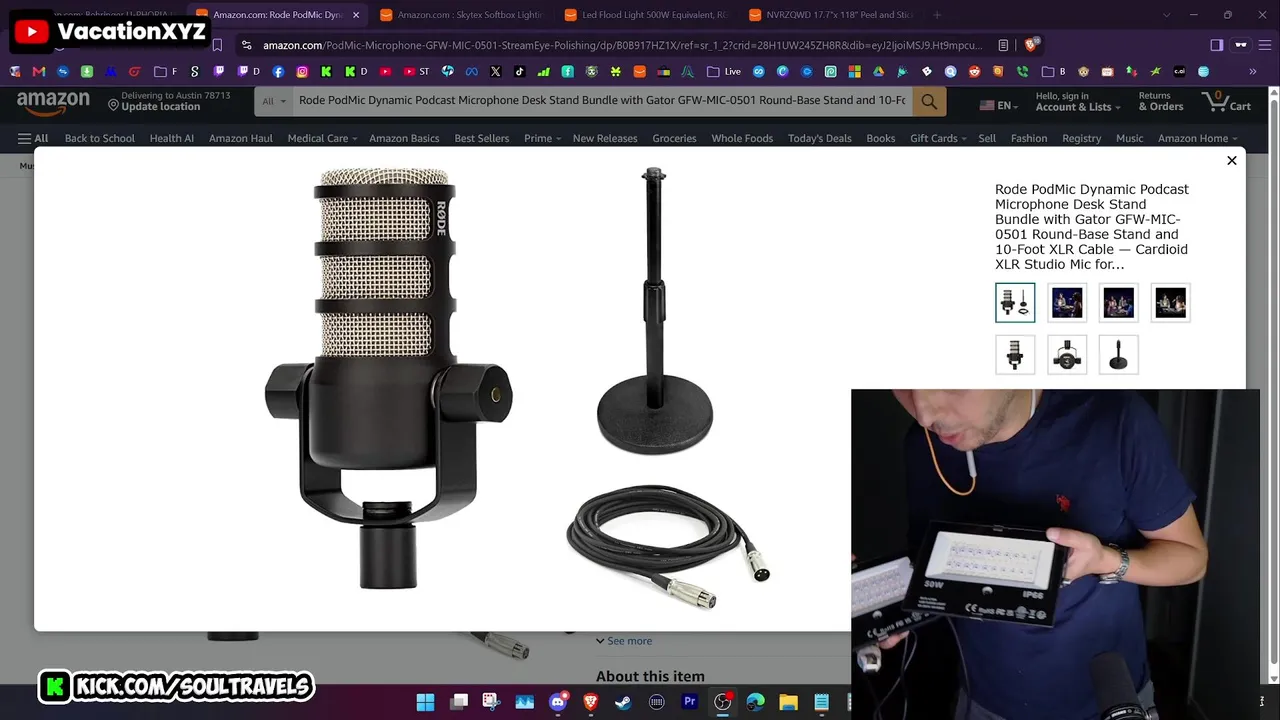Open Task View on the taskbar

(459, 702)
